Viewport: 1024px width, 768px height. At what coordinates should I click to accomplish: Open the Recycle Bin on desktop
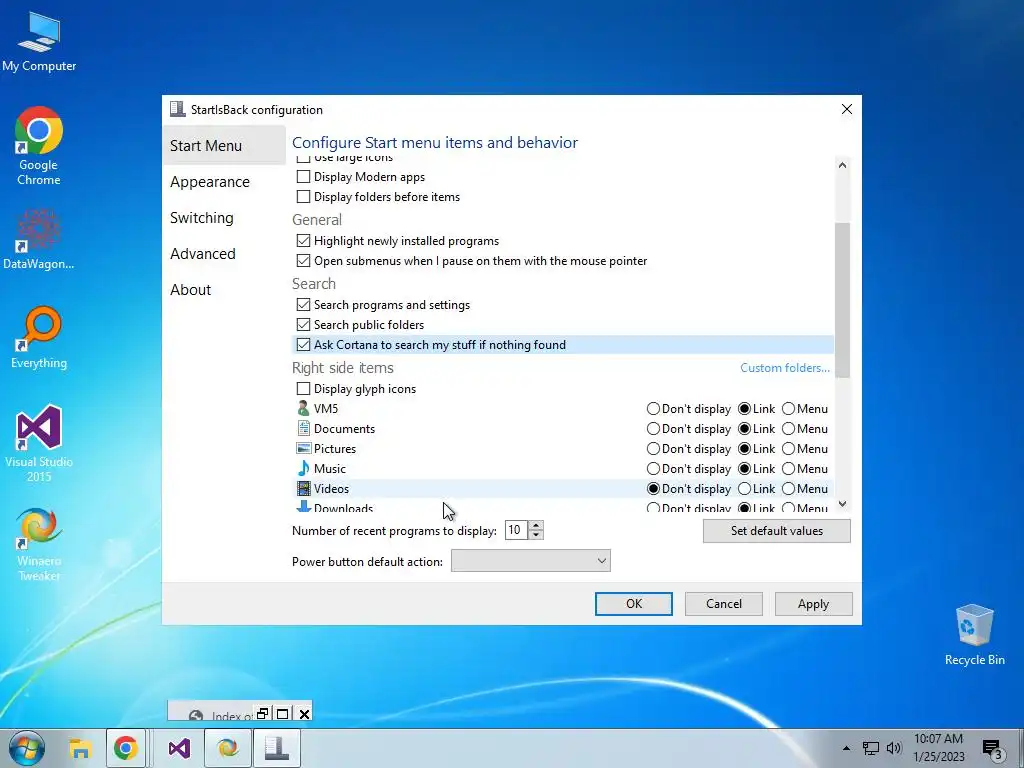click(974, 634)
